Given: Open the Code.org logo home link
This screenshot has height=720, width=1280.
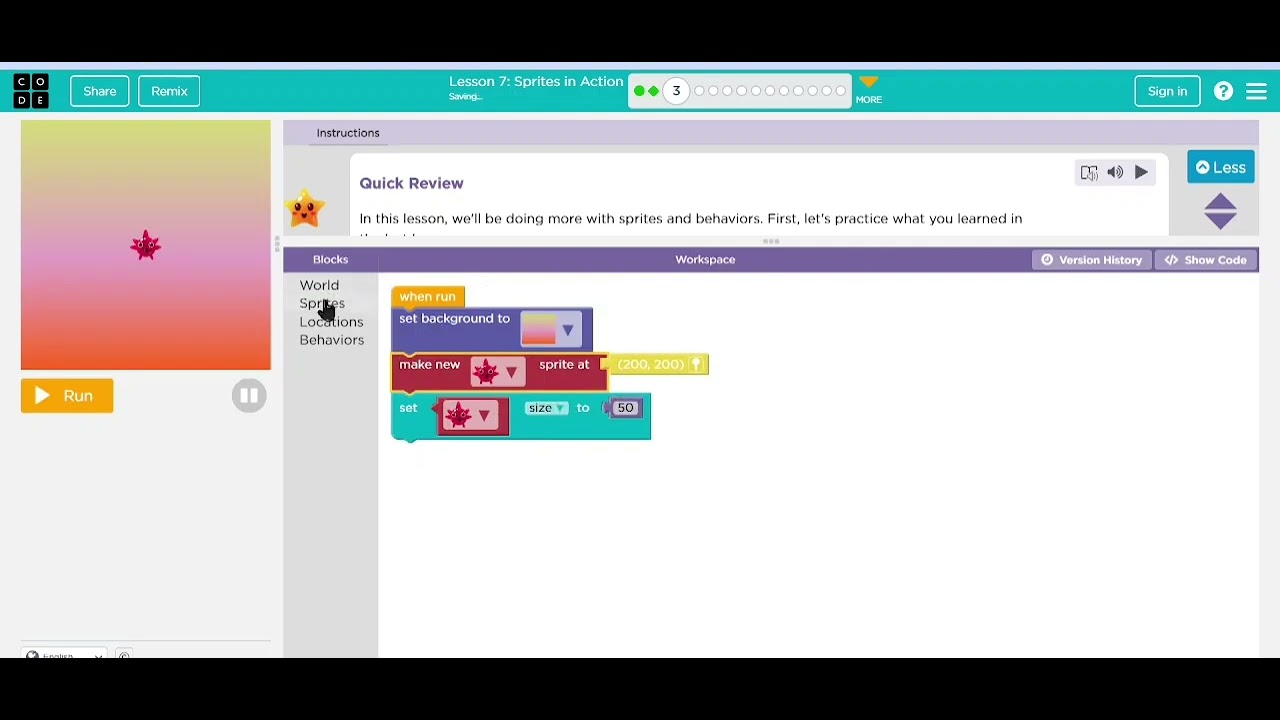Looking at the screenshot, I should point(30,91).
